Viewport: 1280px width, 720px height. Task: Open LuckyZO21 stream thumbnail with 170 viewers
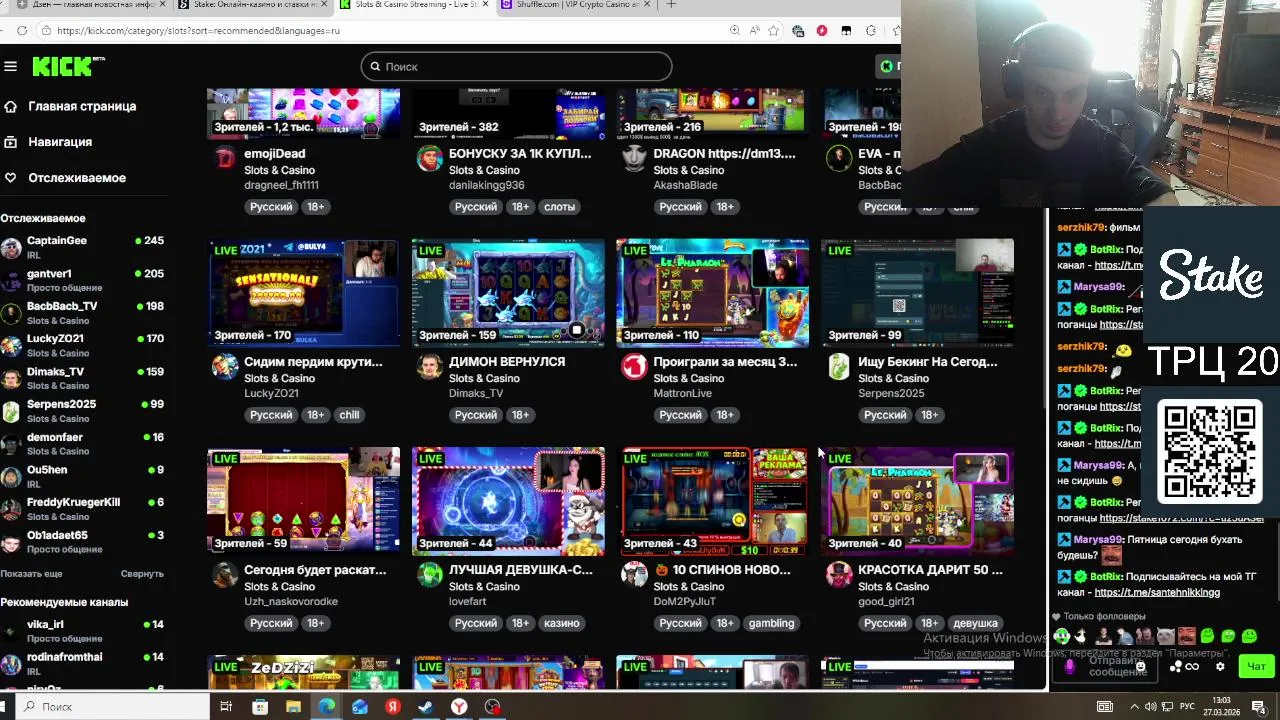point(303,293)
